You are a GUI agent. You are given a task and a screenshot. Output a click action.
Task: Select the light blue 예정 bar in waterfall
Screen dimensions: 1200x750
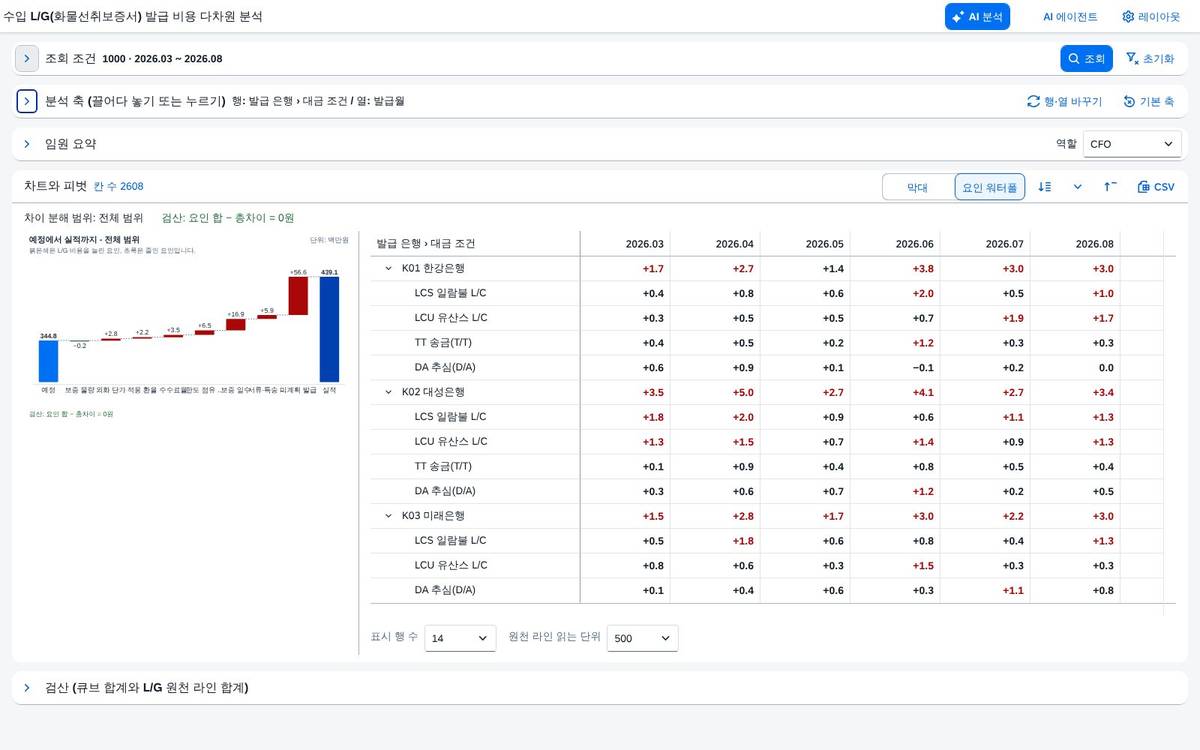click(x=48, y=362)
